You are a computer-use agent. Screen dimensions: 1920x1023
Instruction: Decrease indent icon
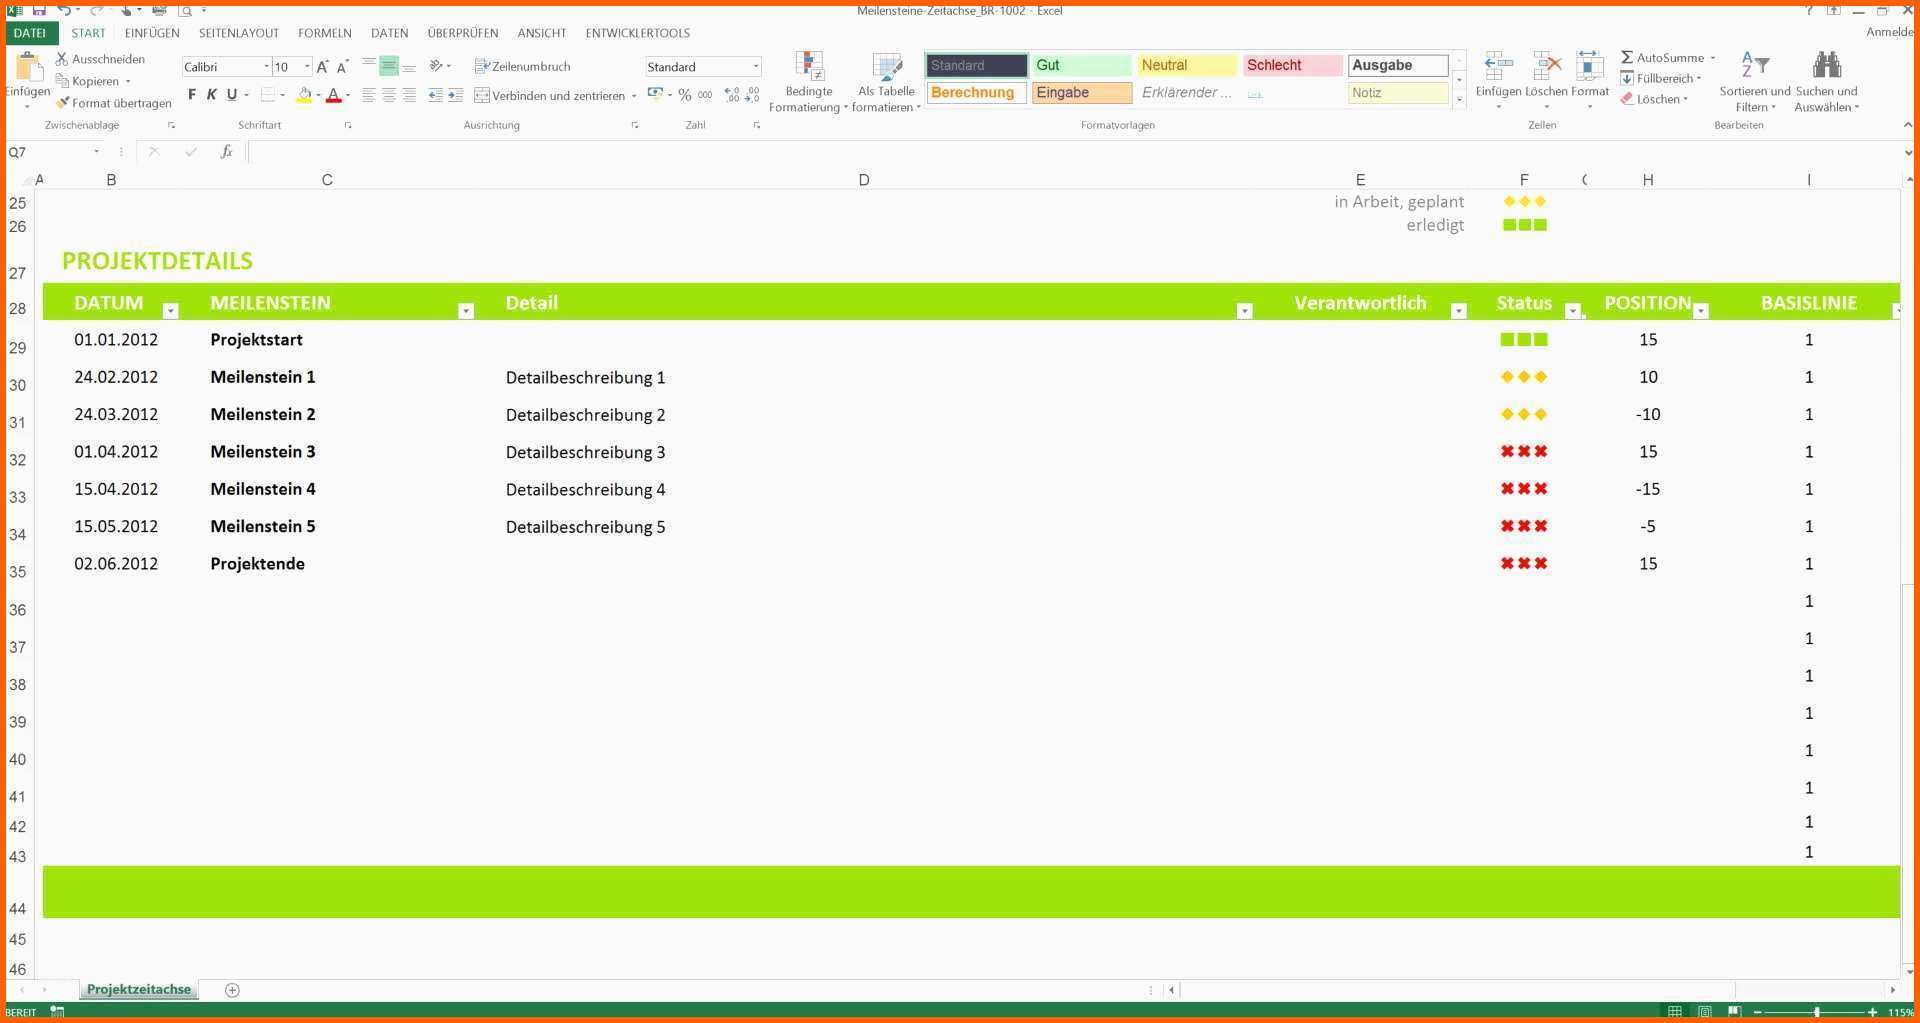coord(435,95)
